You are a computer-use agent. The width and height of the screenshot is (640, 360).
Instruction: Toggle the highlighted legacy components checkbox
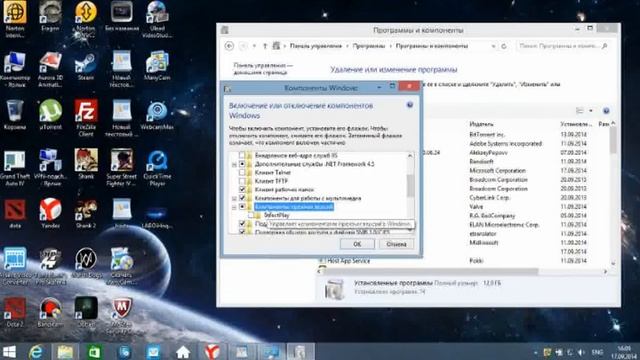(x=242, y=207)
